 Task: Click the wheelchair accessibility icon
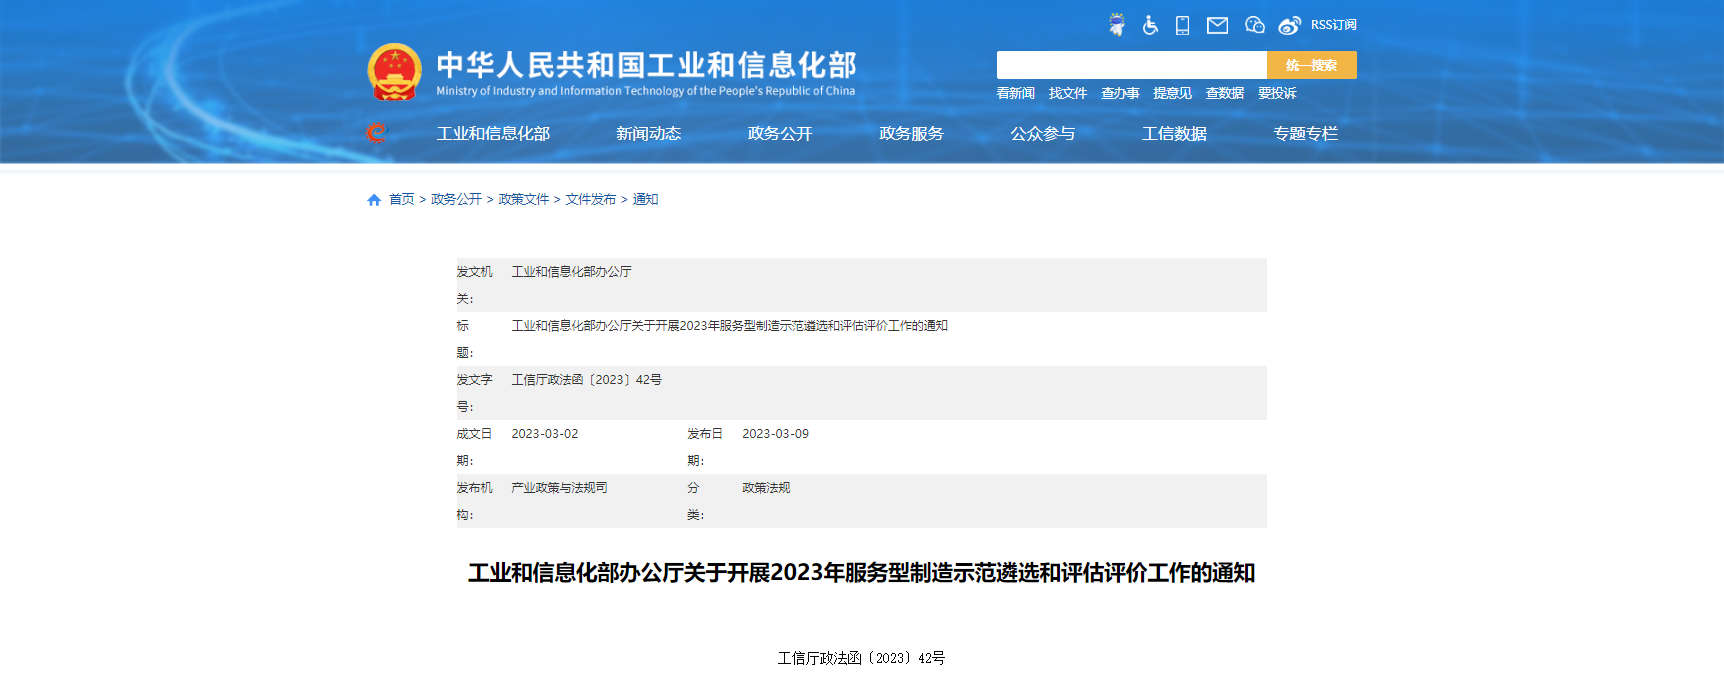(1150, 25)
